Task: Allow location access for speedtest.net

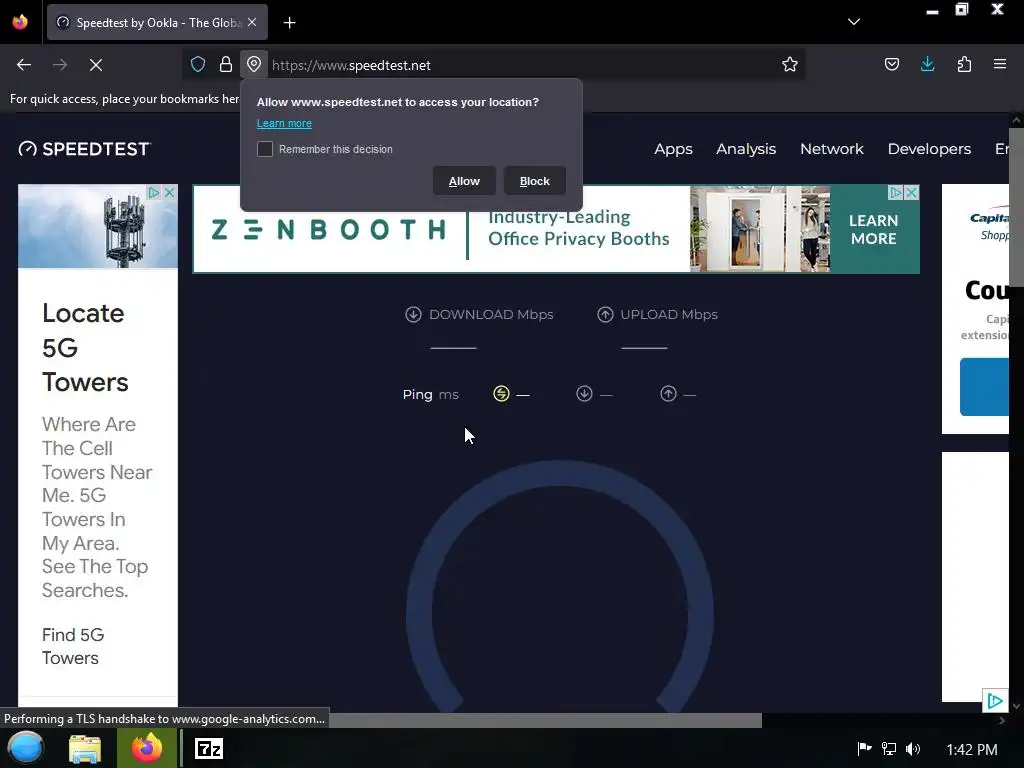Action: tap(464, 181)
